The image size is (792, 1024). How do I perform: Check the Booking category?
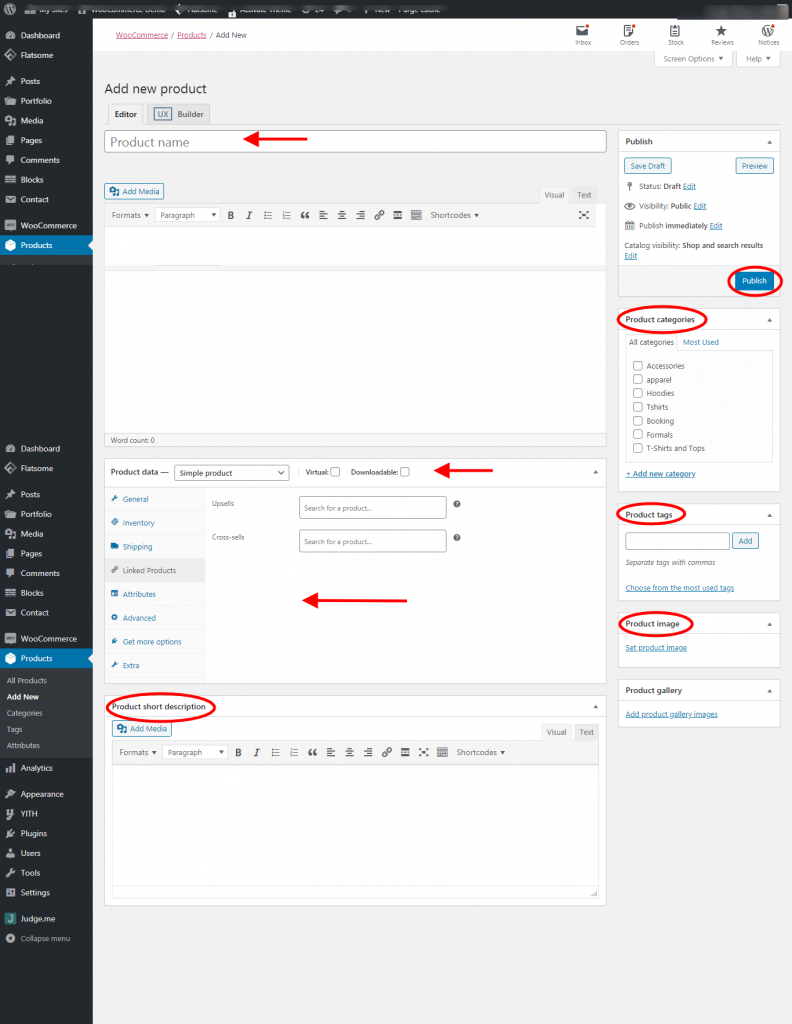pyautogui.click(x=638, y=421)
